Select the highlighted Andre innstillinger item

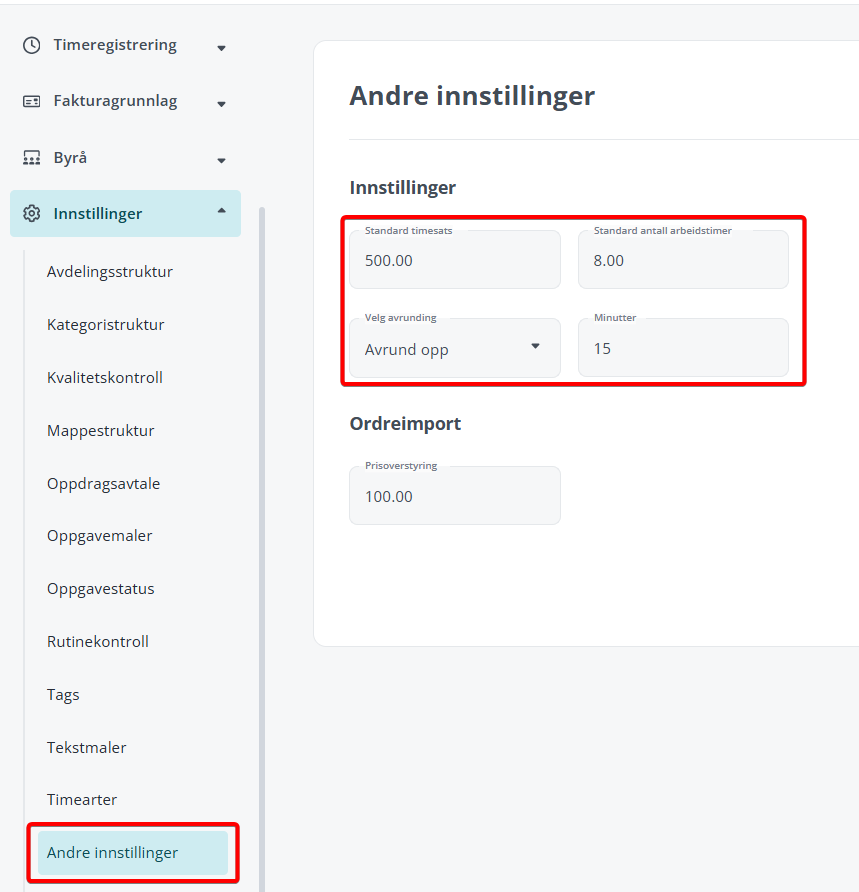click(x=133, y=853)
